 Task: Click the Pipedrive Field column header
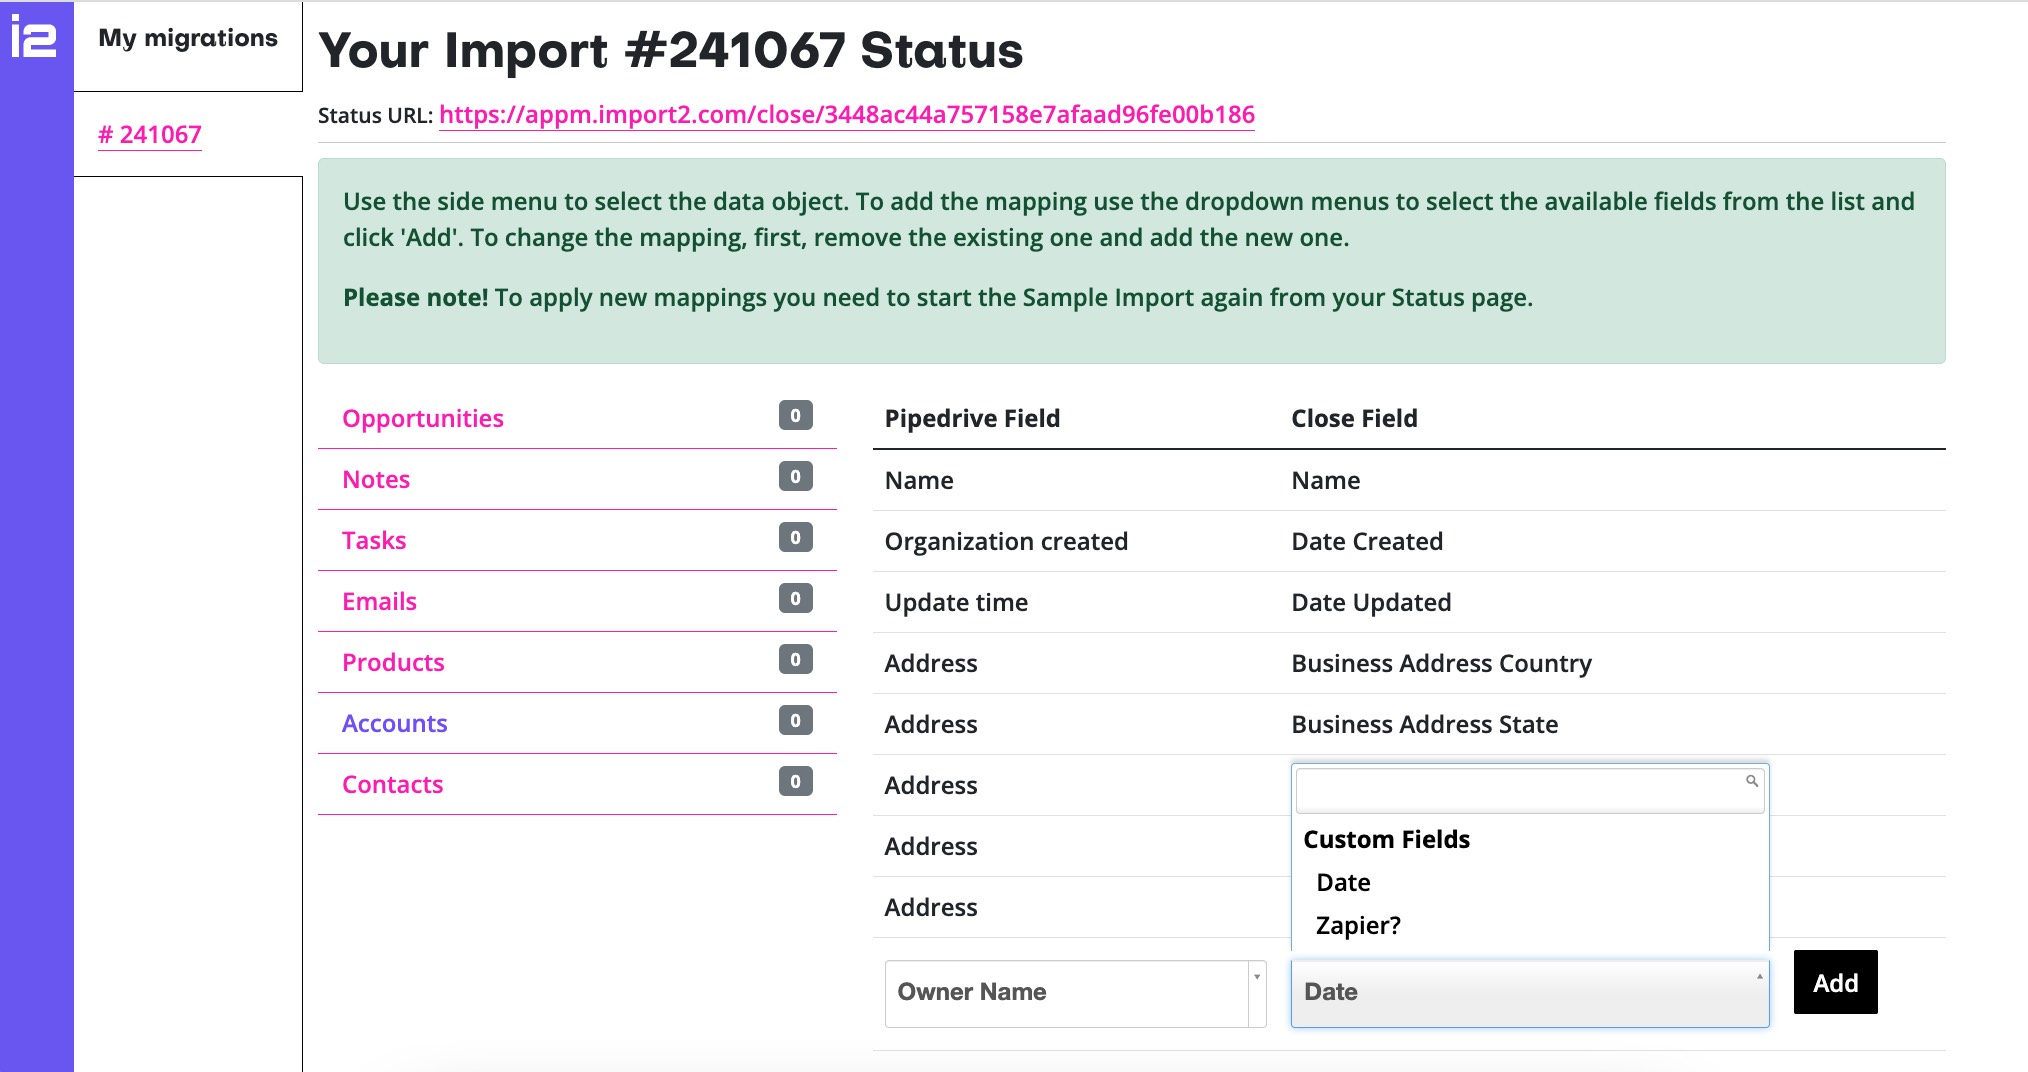[x=972, y=418]
